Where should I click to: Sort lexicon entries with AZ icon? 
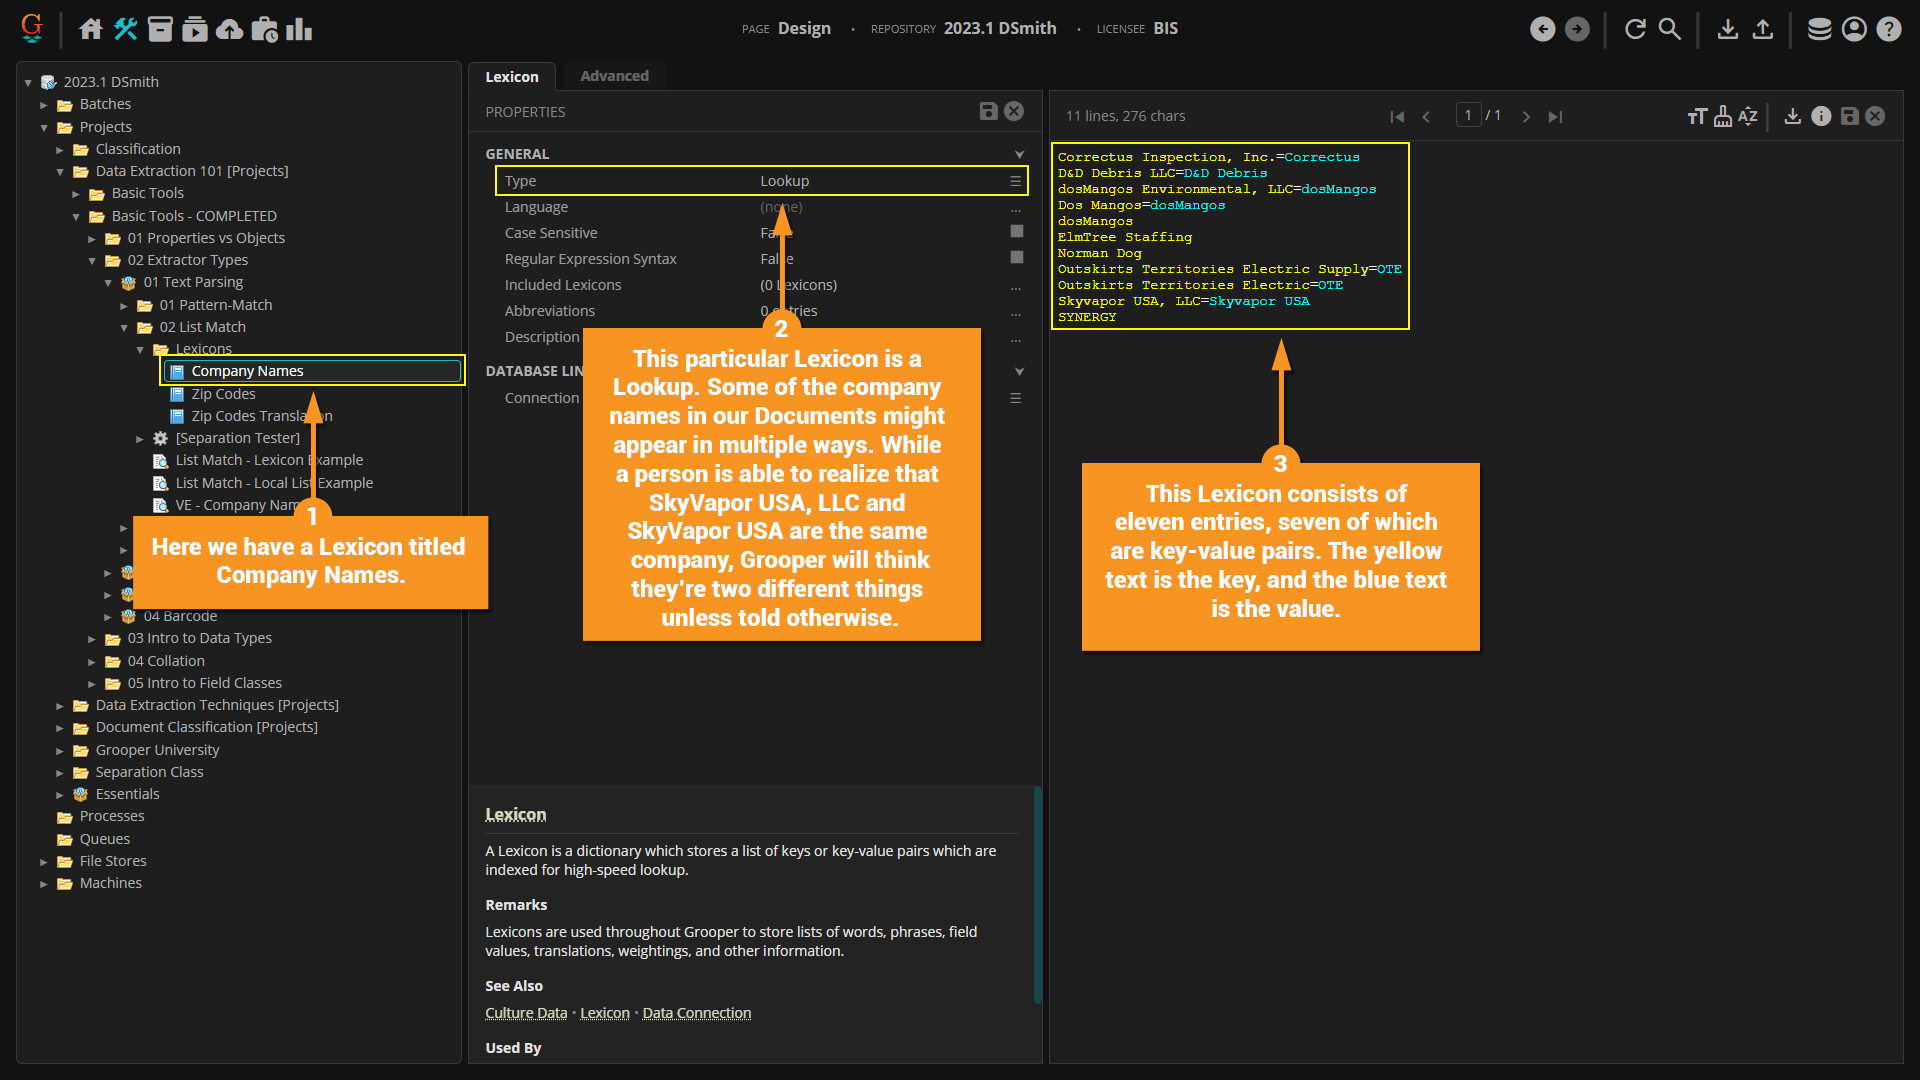1747,116
